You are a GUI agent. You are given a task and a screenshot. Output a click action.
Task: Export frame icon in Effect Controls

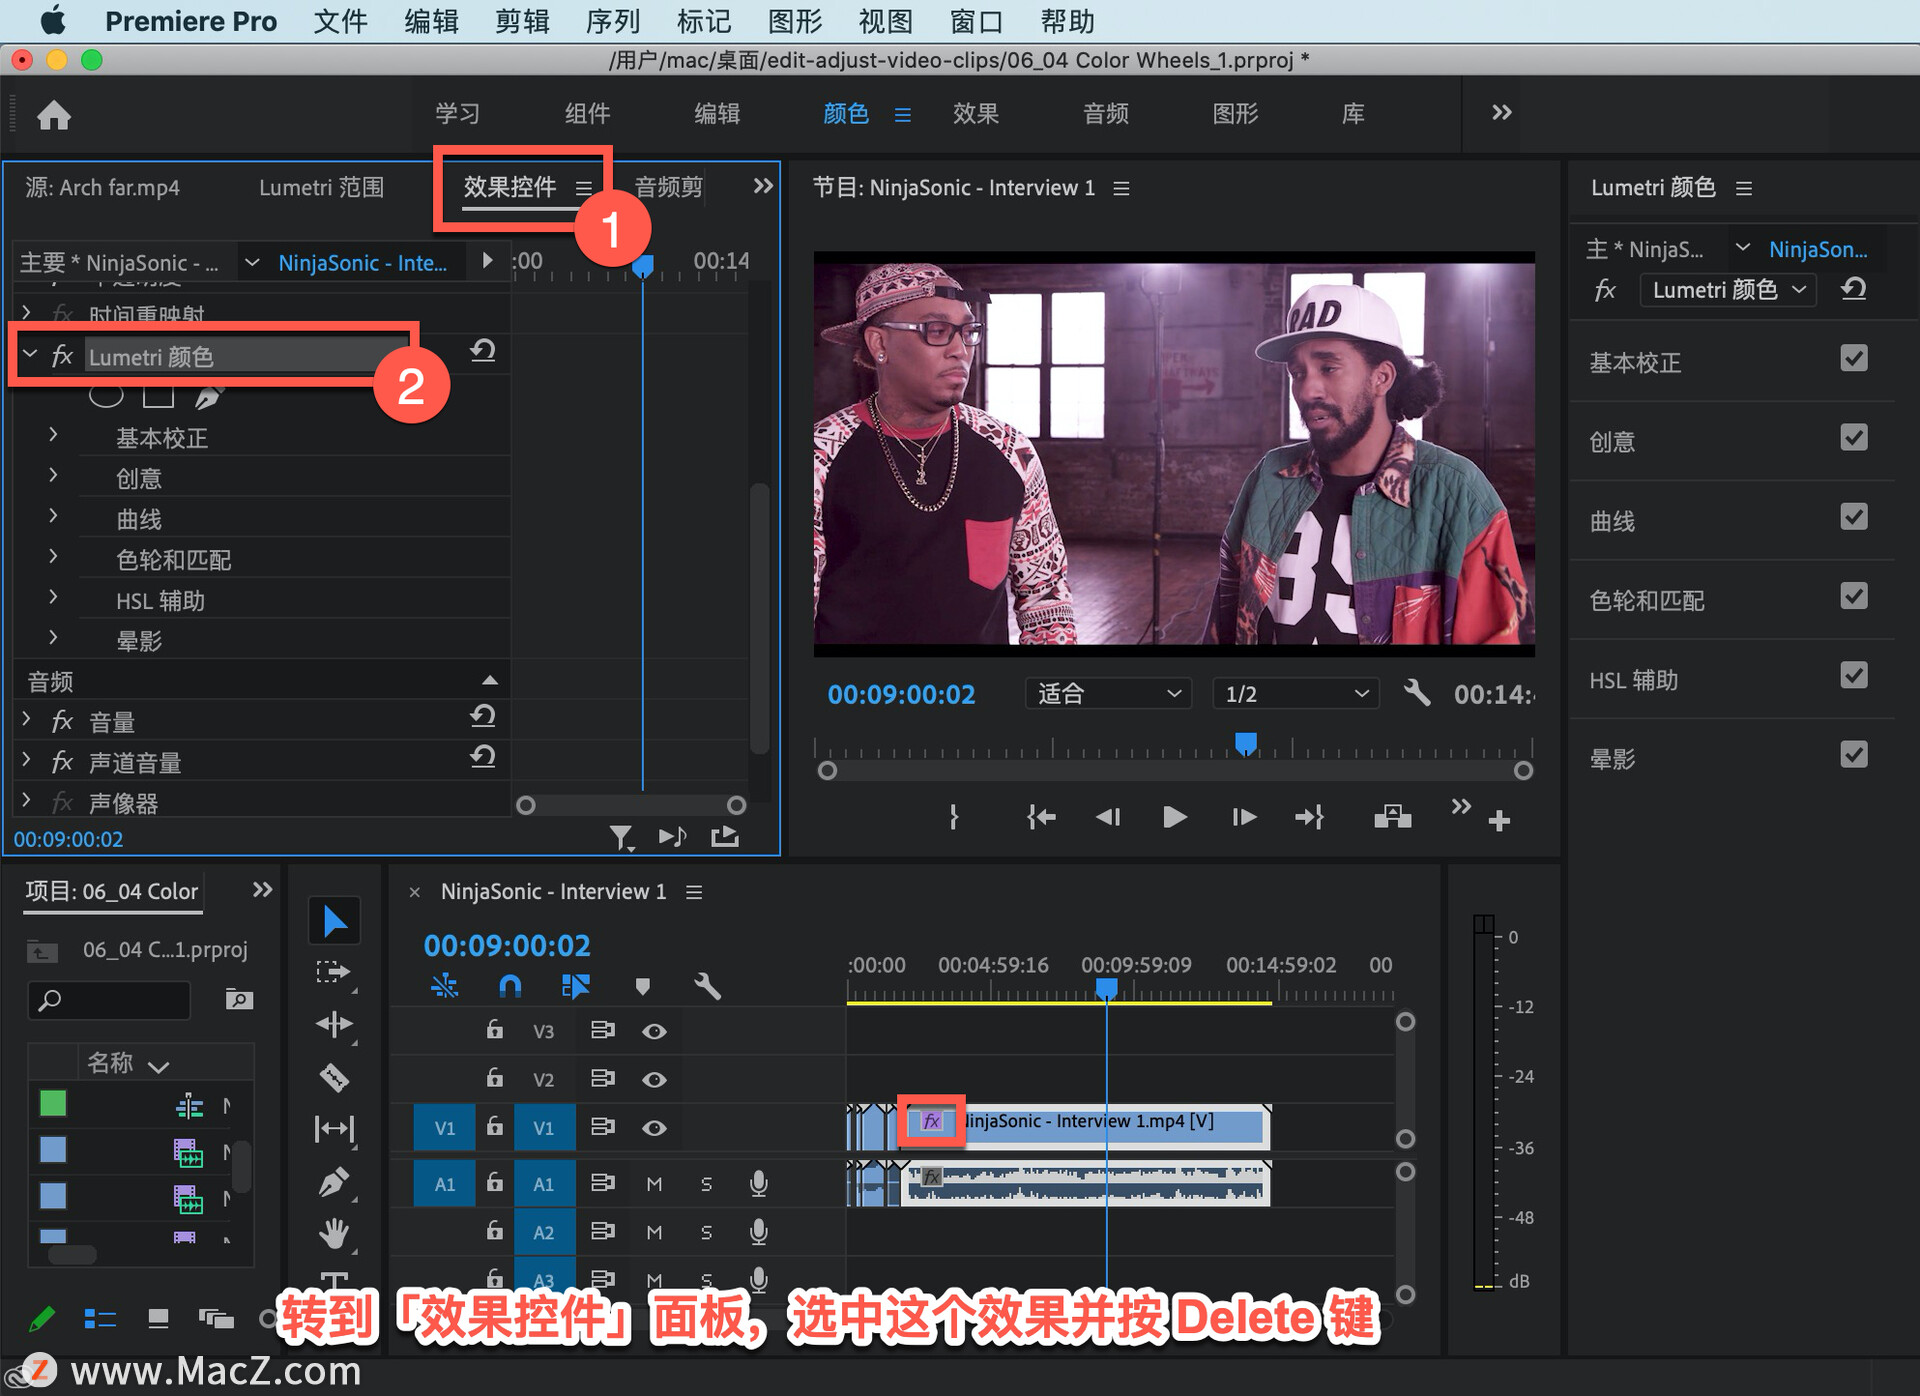click(725, 836)
